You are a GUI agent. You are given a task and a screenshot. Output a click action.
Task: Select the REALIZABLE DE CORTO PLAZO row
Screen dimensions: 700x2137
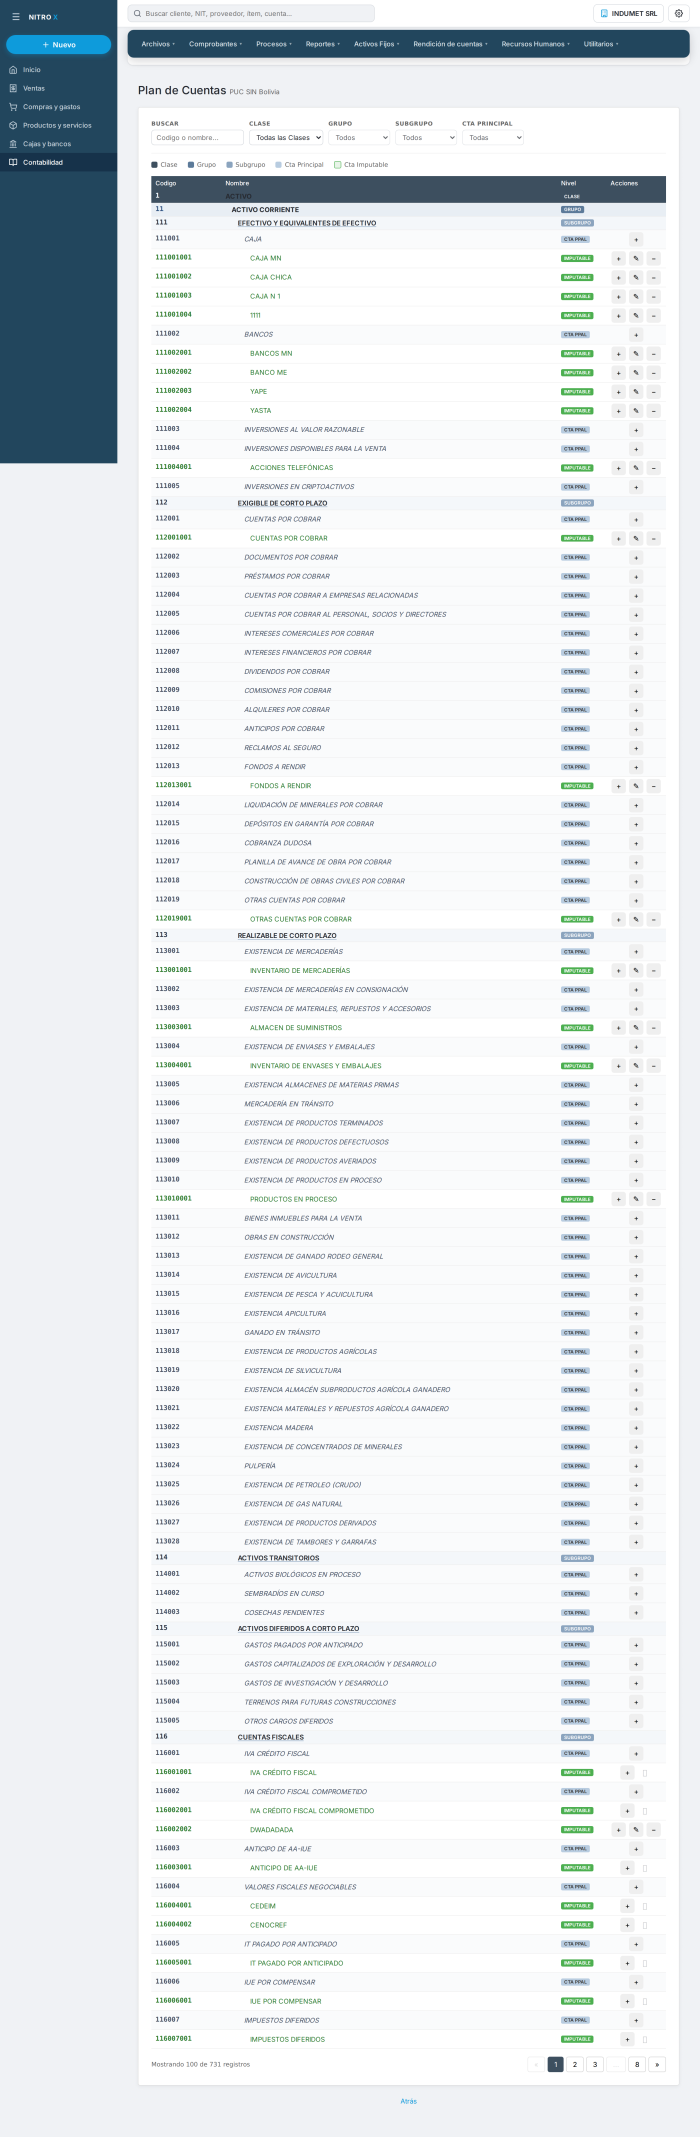[x=408, y=935]
